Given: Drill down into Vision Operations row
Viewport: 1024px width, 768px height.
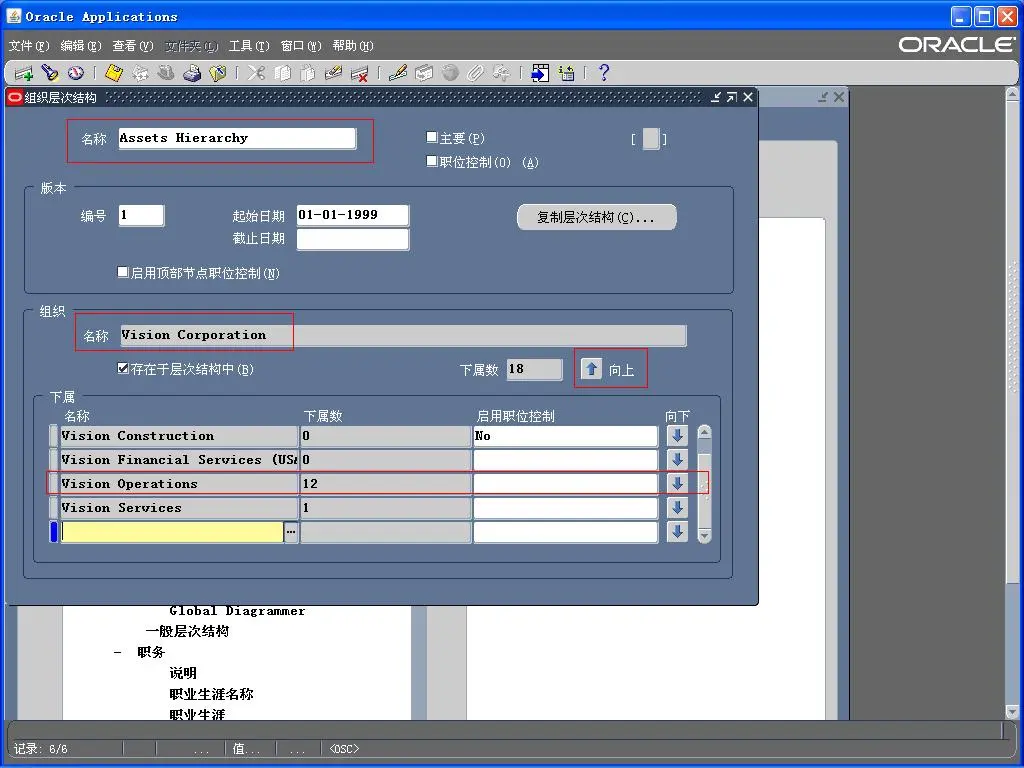Looking at the screenshot, I should click(677, 484).
